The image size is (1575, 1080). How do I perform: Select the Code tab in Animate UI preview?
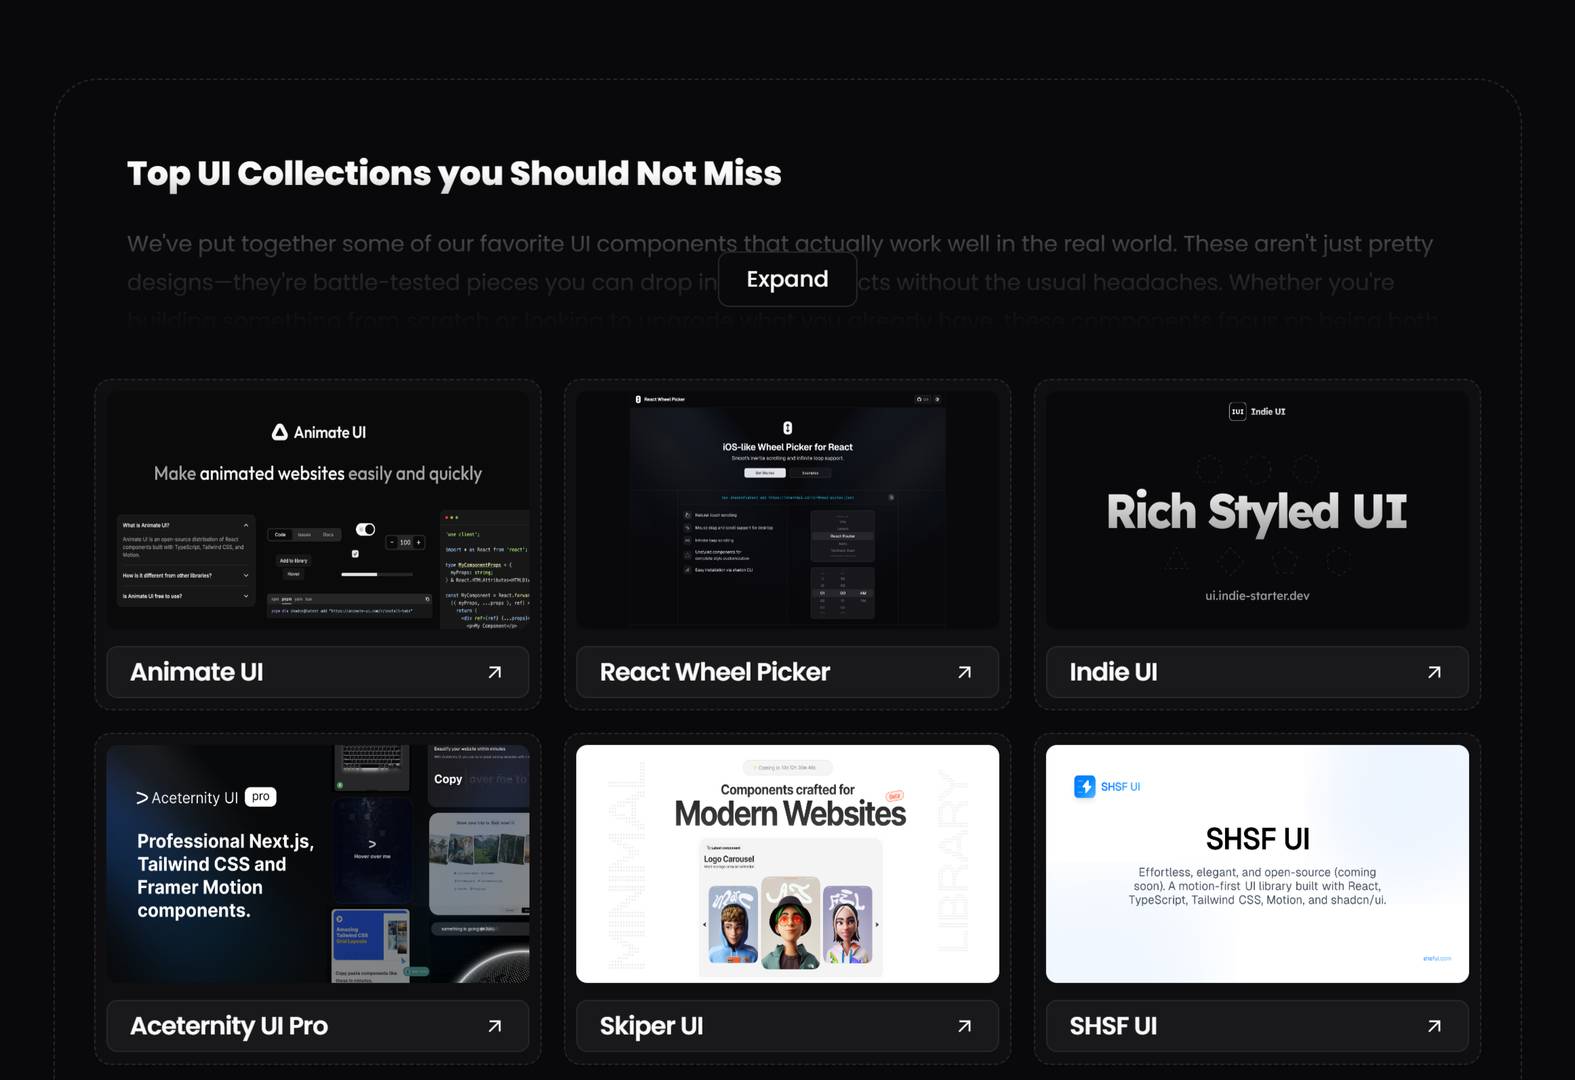tap(281, 535)
